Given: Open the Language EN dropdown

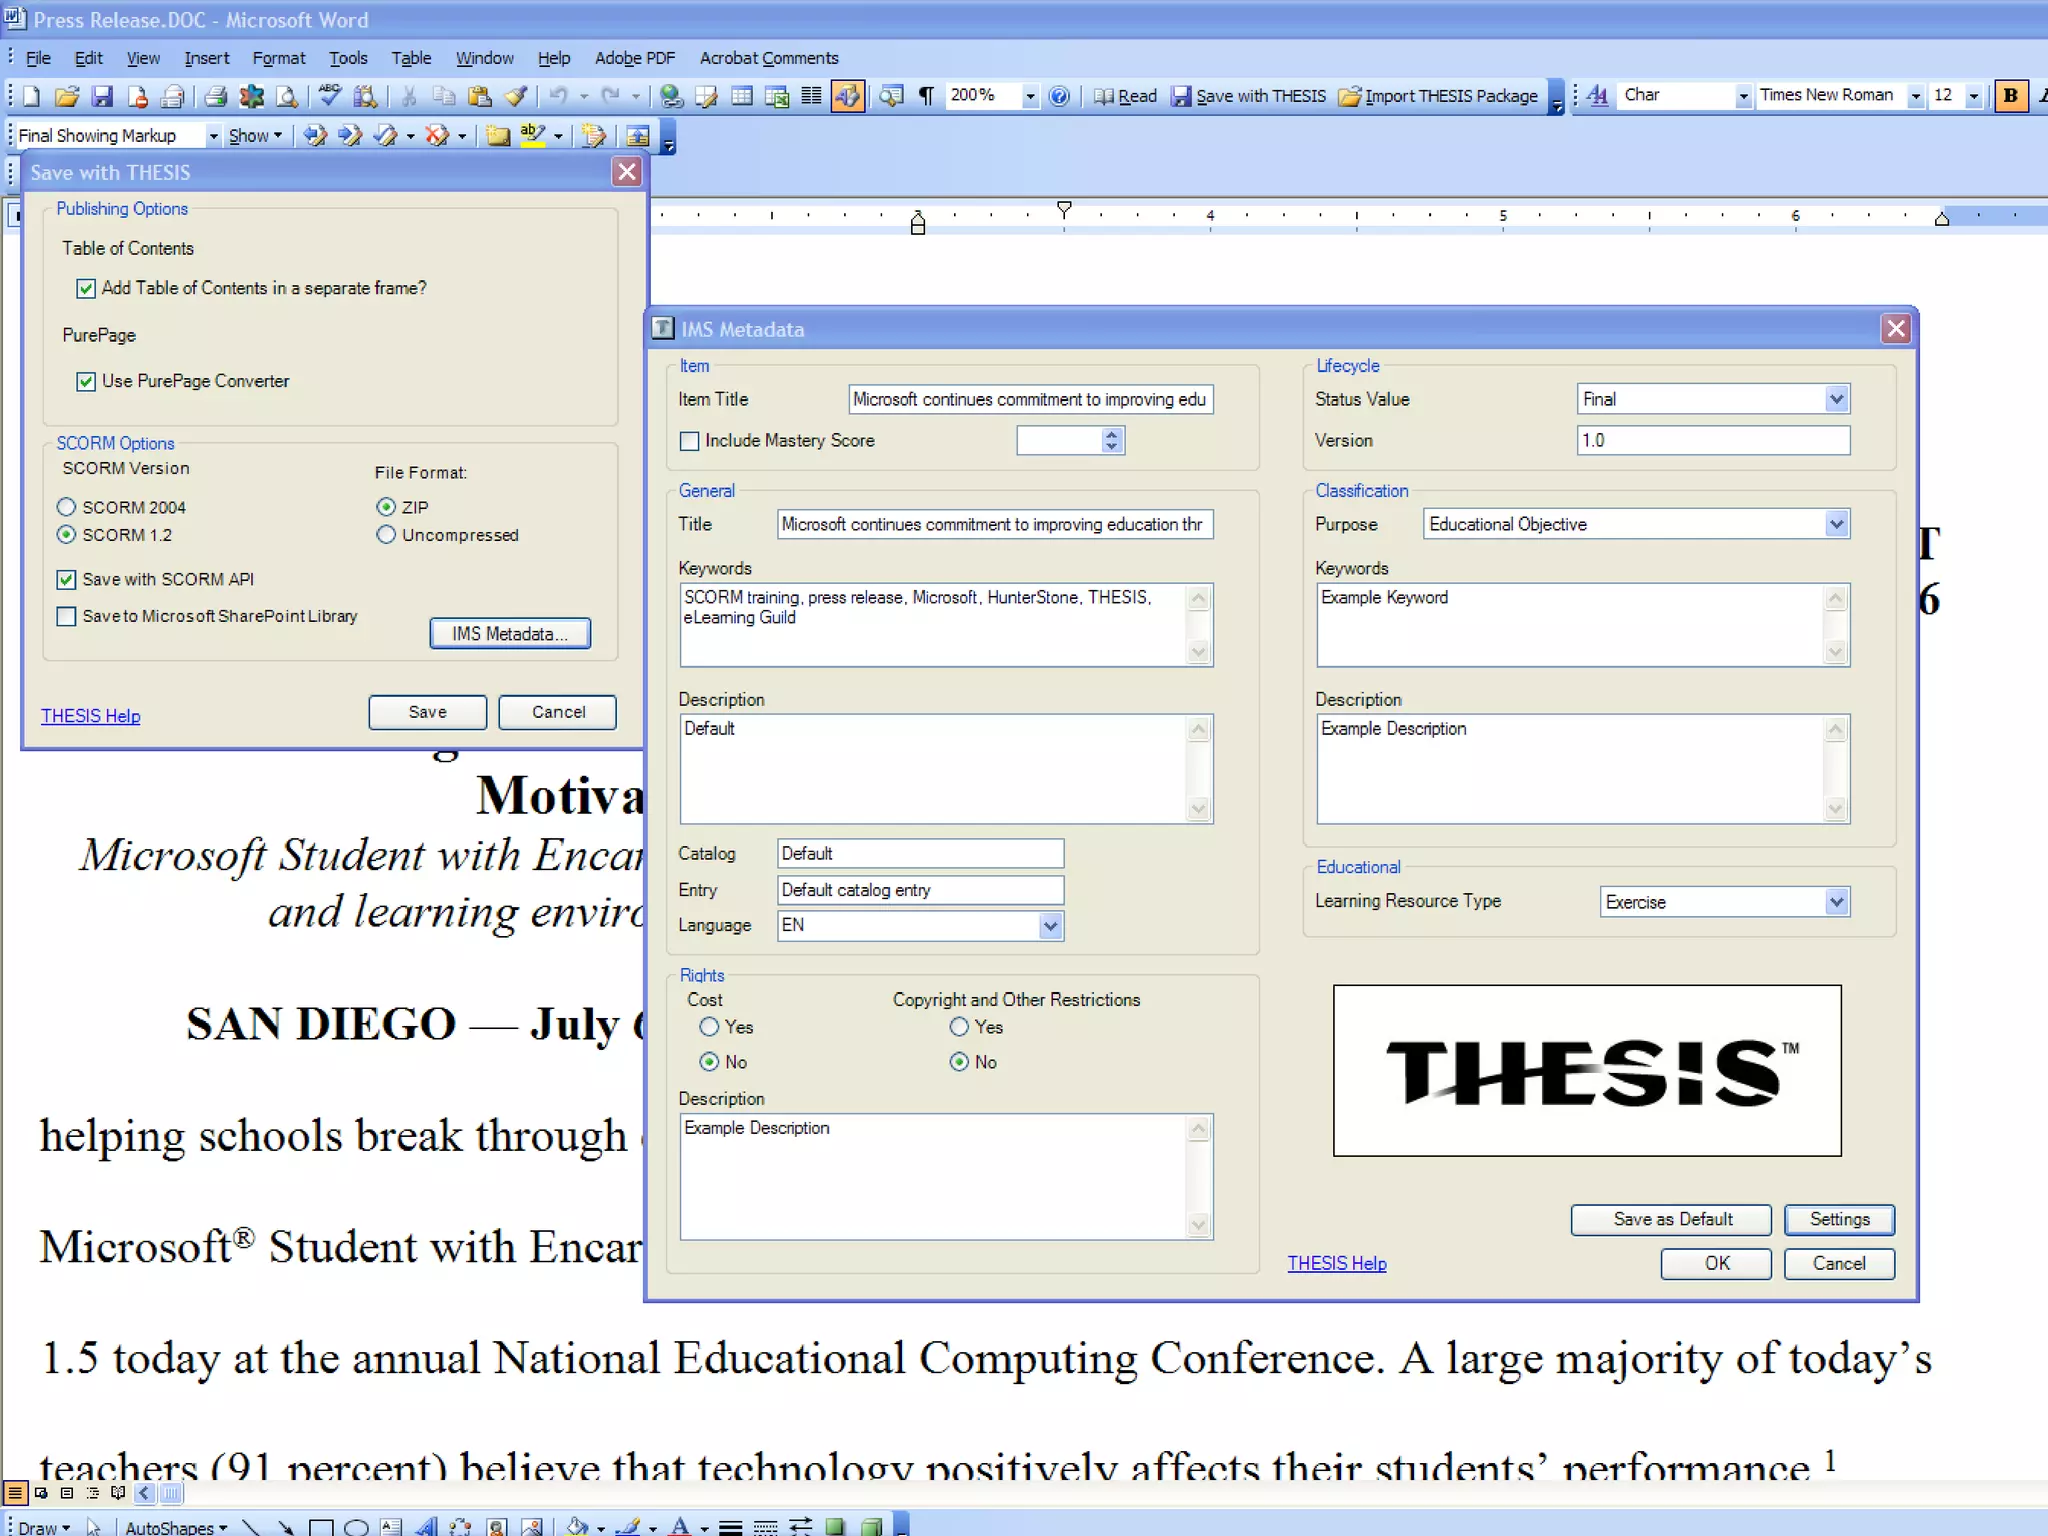Looking at the screenshot, I should click(x=1049, y=926).
